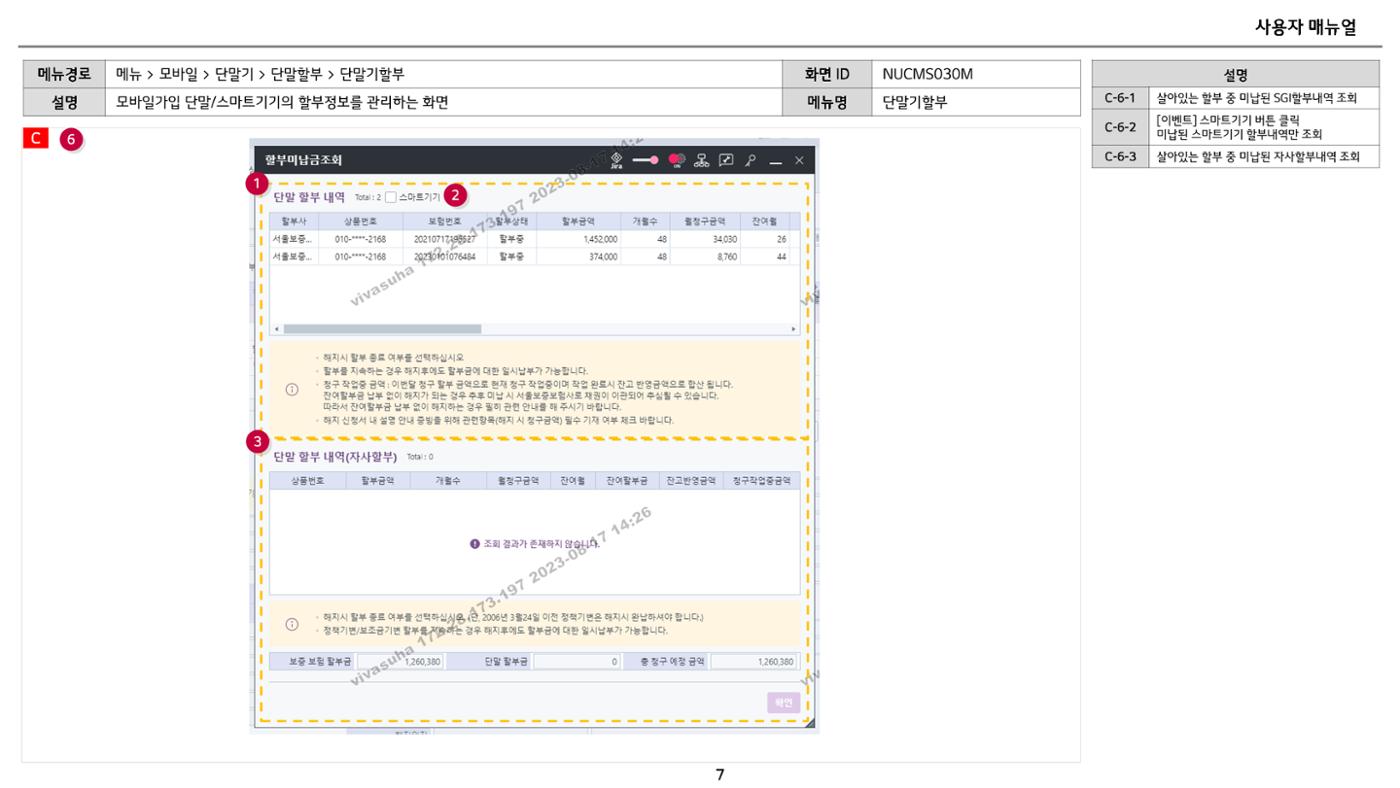Click the 잔여할부금 header in 자사할부 table

627,480
